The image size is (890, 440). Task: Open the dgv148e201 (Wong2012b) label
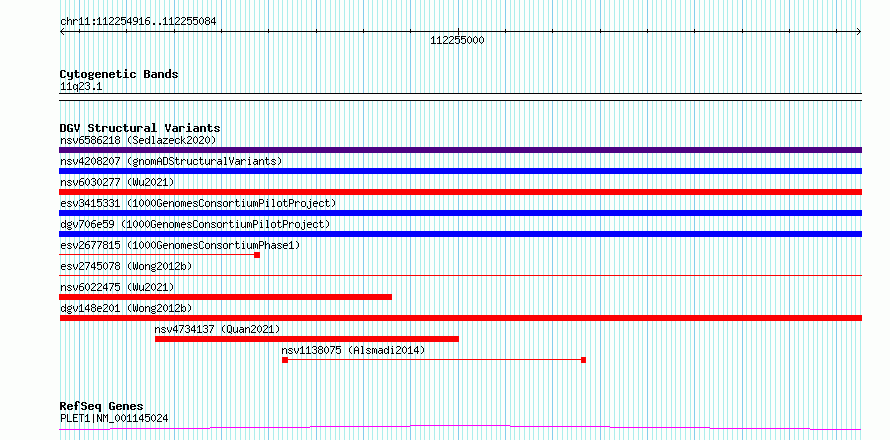coord(126,308)
